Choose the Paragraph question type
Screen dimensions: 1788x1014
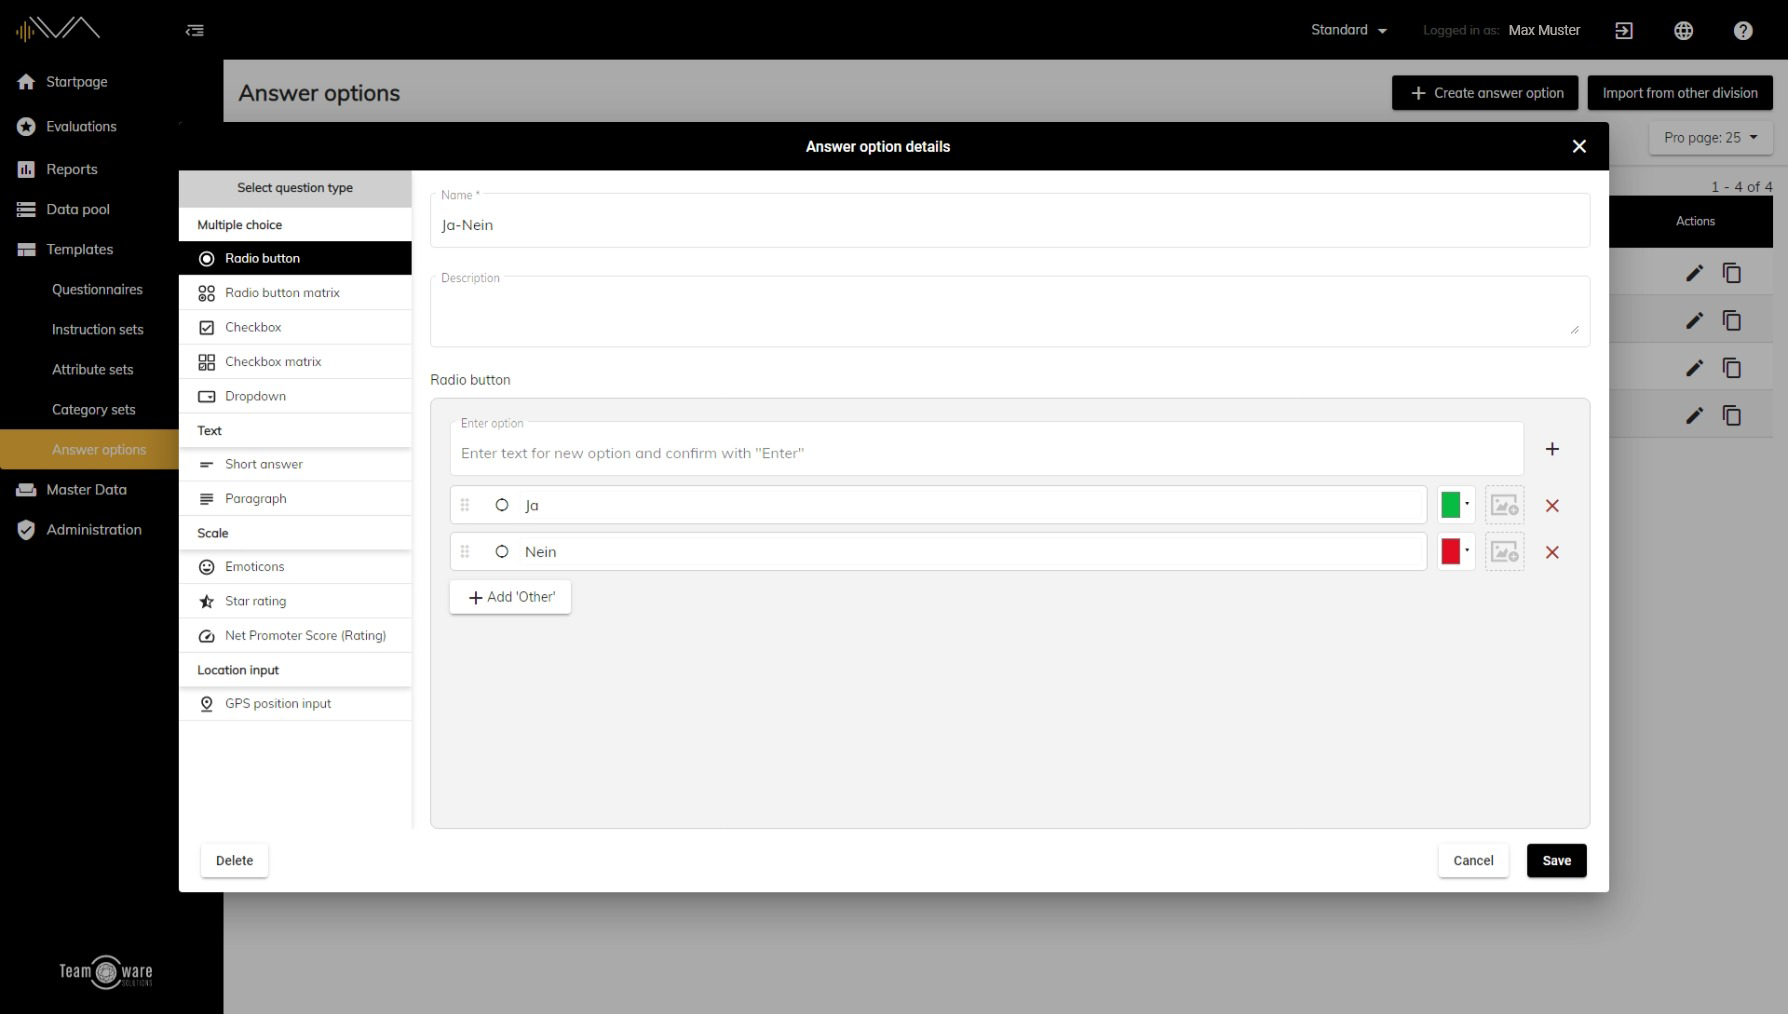click(x=295, y=498)
